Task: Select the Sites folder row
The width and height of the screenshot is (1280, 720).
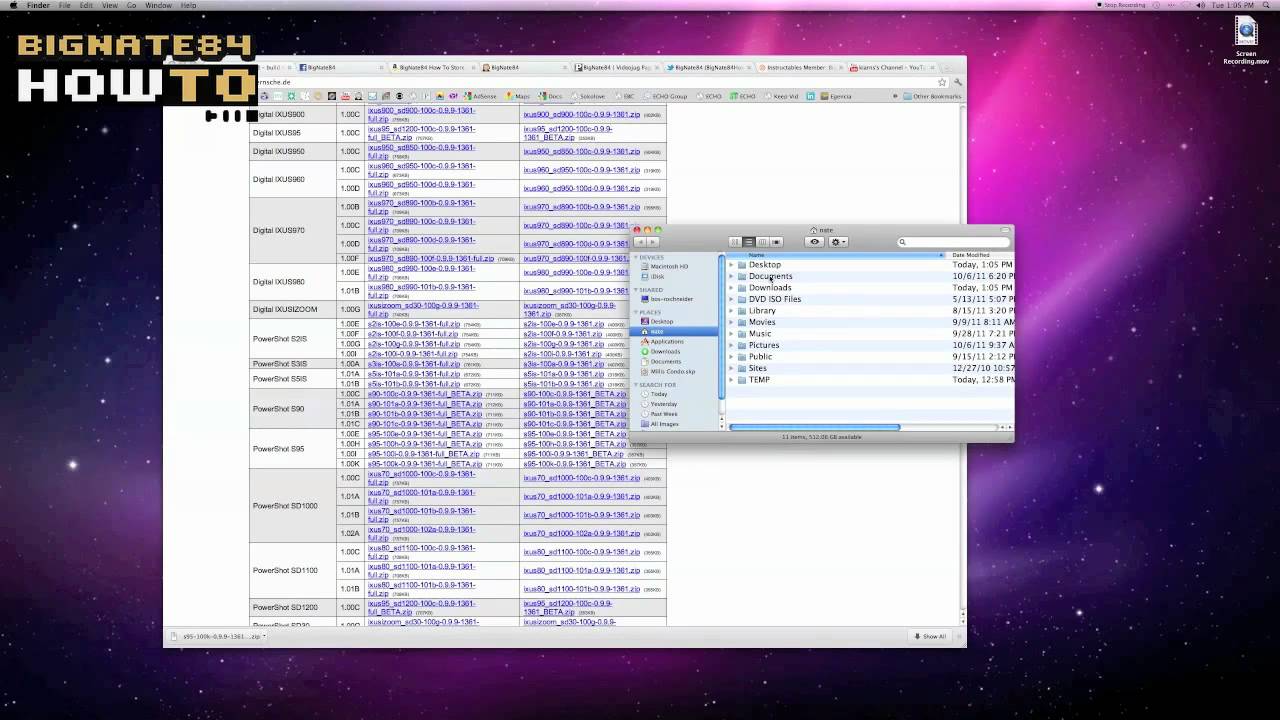Action: pos(870,368)
